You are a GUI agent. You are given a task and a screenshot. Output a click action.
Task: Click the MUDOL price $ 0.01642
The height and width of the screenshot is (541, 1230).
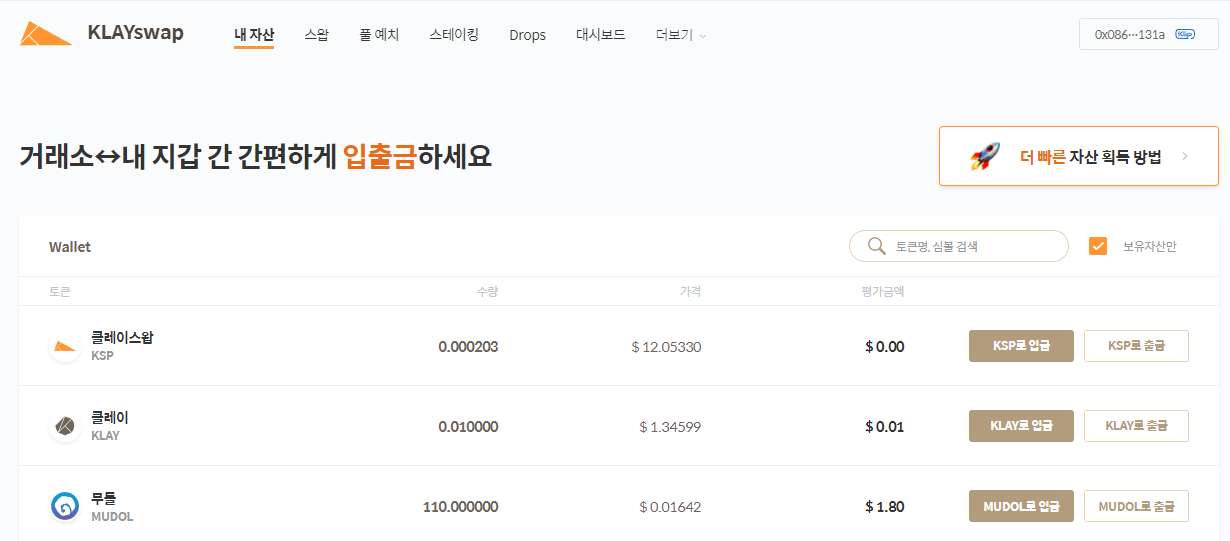[670, 507]
